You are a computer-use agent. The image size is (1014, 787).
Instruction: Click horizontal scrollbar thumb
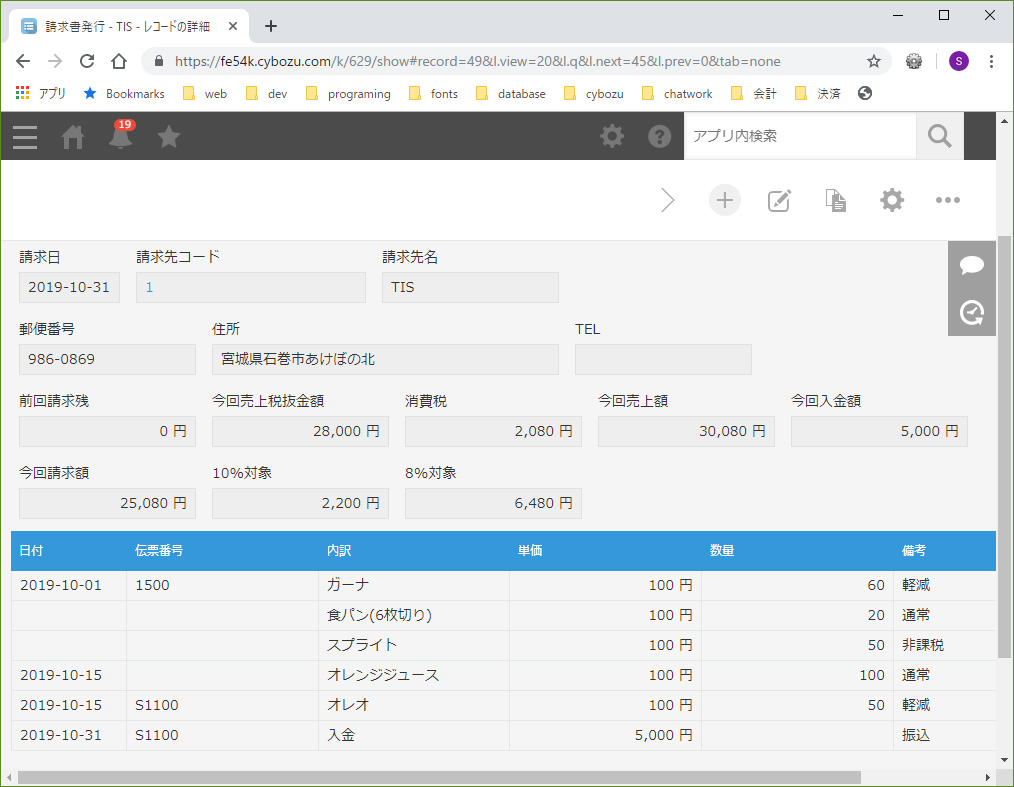point(440,777)
